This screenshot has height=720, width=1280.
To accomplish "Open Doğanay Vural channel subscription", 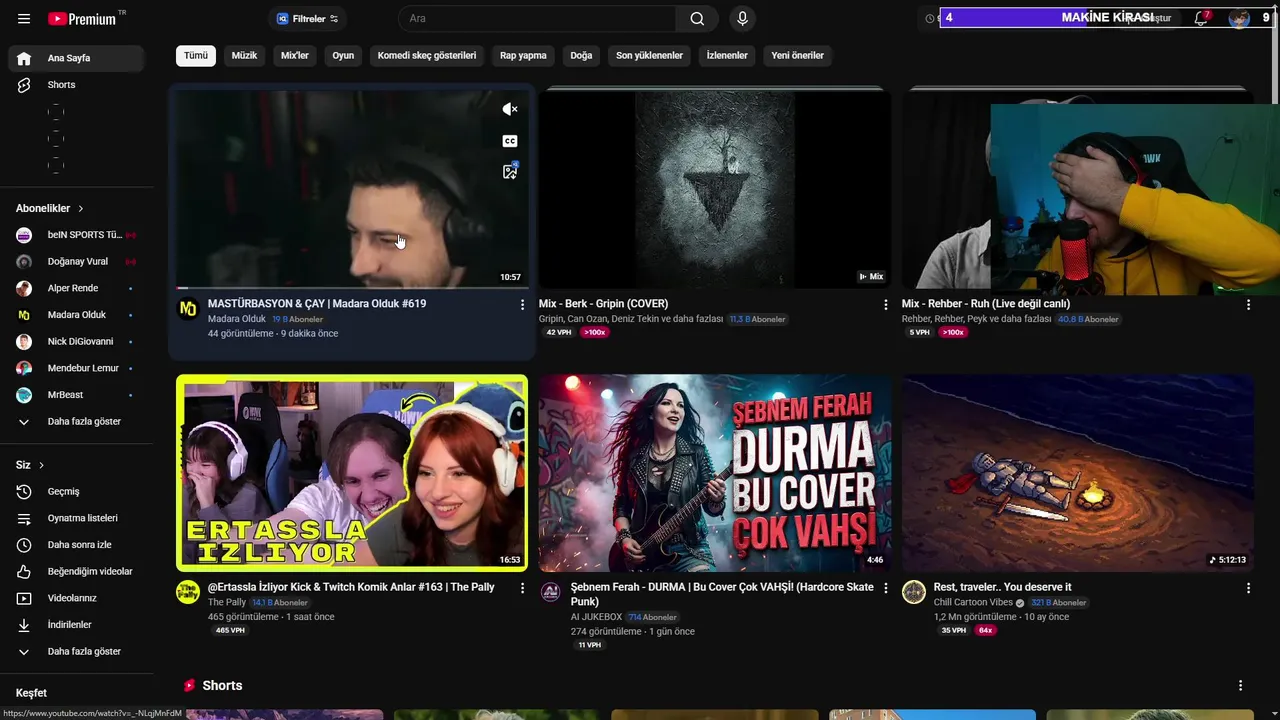I will point(76,262).
